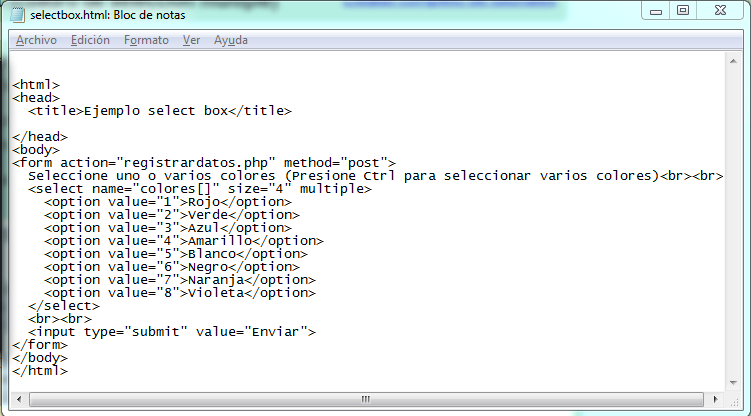Maximize the Bloc de notas window
This screenshot has height=416, width=751.
[x=683, y=11]
